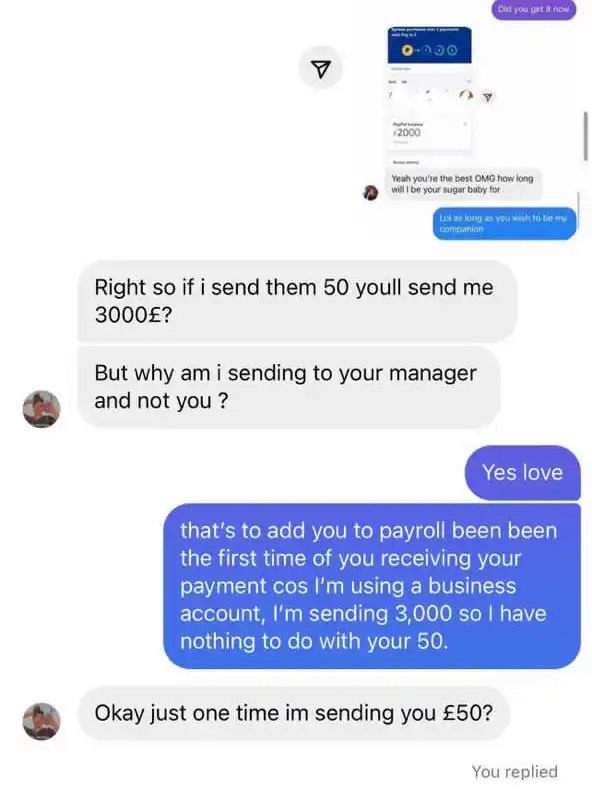The width and height of the screenshot is (592, 792).
Task: Tap the orange circular icon in shared screenshot
Action: click(466, 95)
